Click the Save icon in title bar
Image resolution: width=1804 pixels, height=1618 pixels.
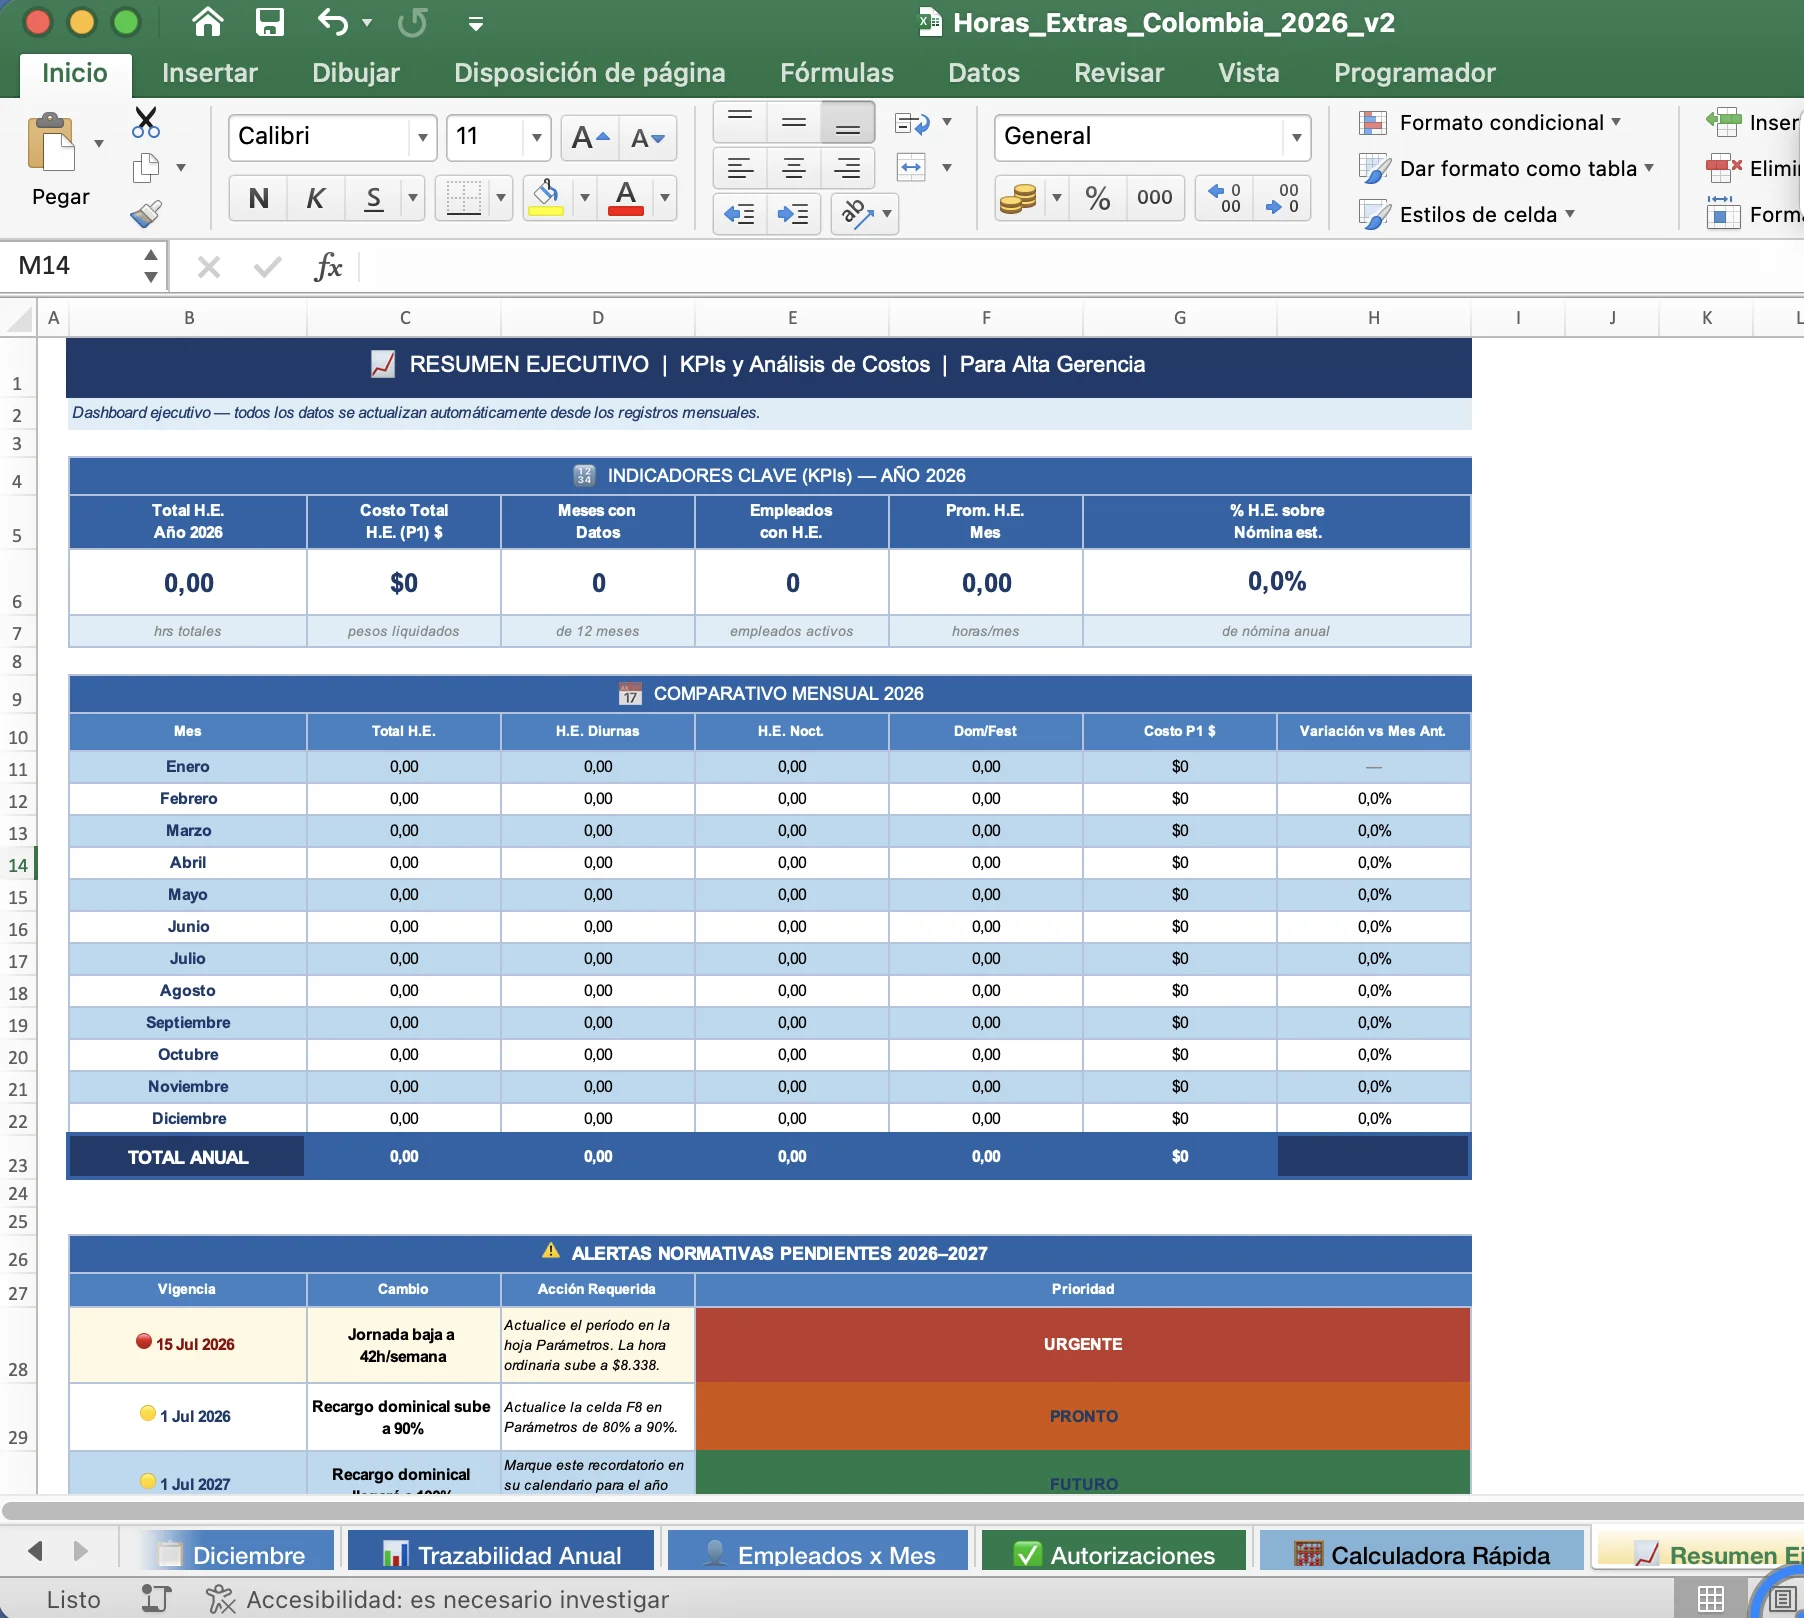(x=269, y=22)
